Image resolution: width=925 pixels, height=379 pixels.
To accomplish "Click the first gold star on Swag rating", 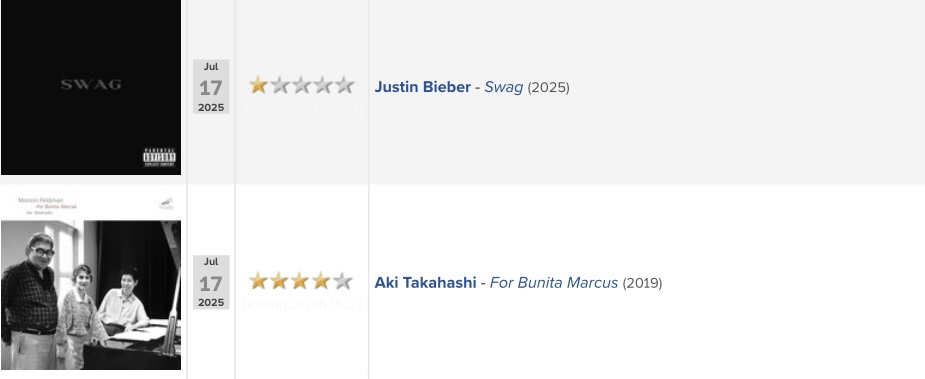I will (258, 85).
